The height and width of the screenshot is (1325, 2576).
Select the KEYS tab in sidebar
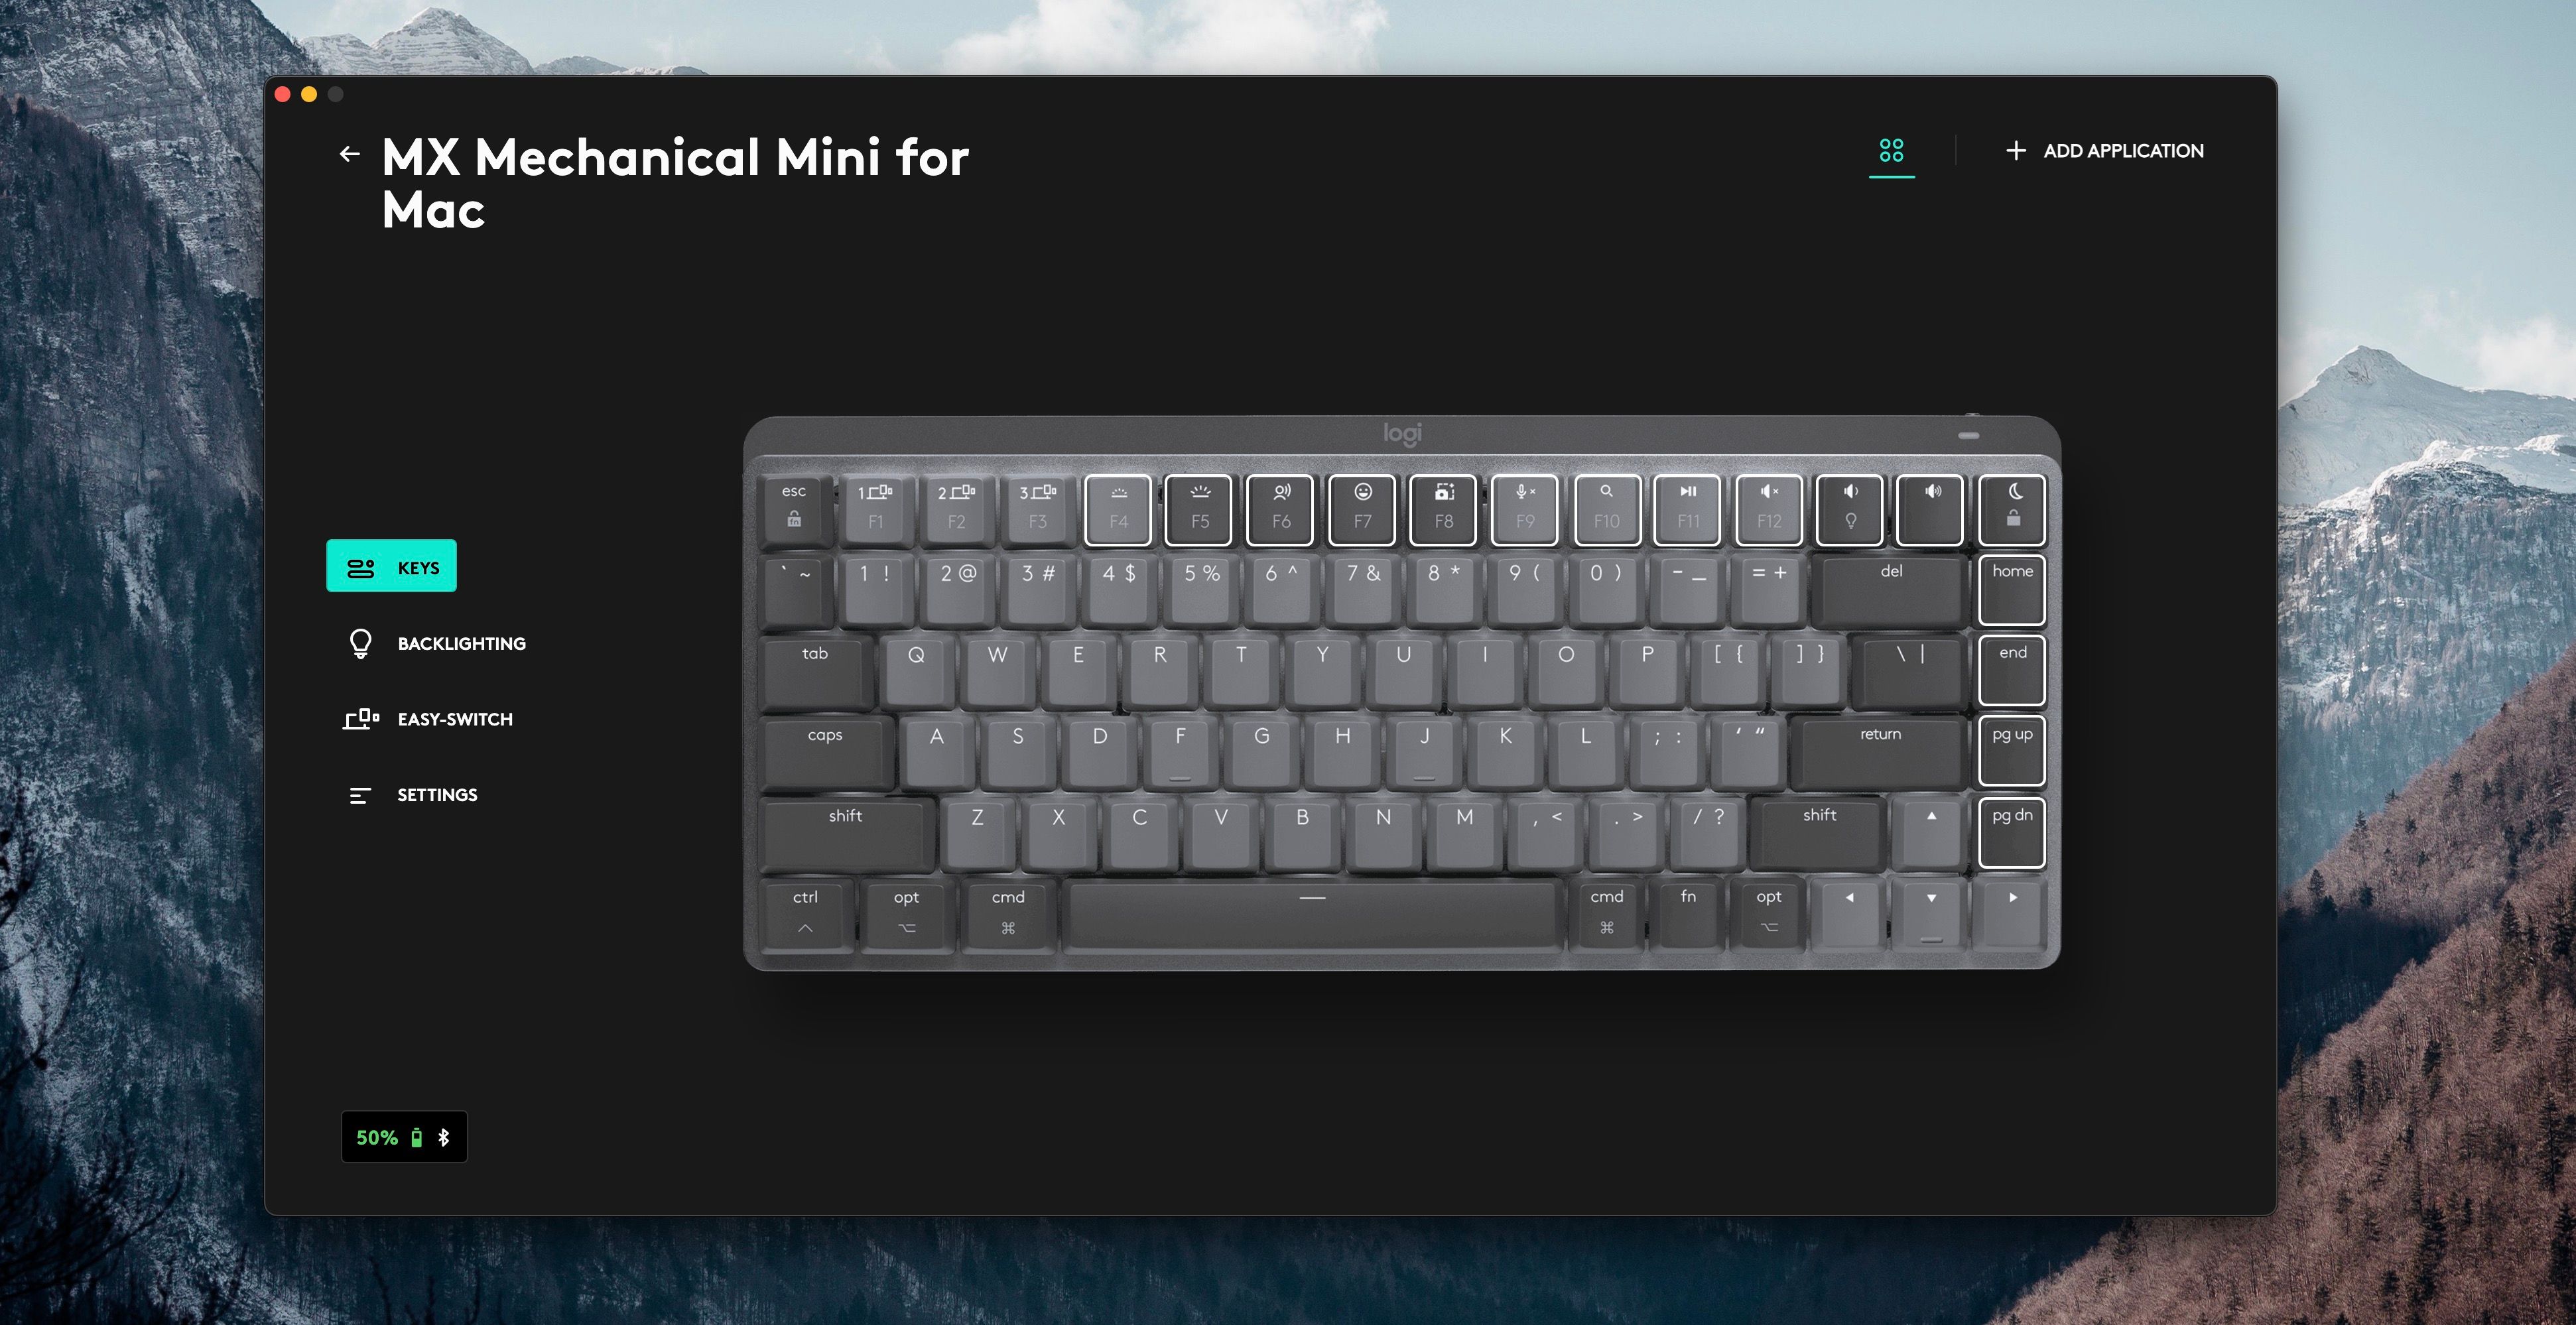pos(391,566)
